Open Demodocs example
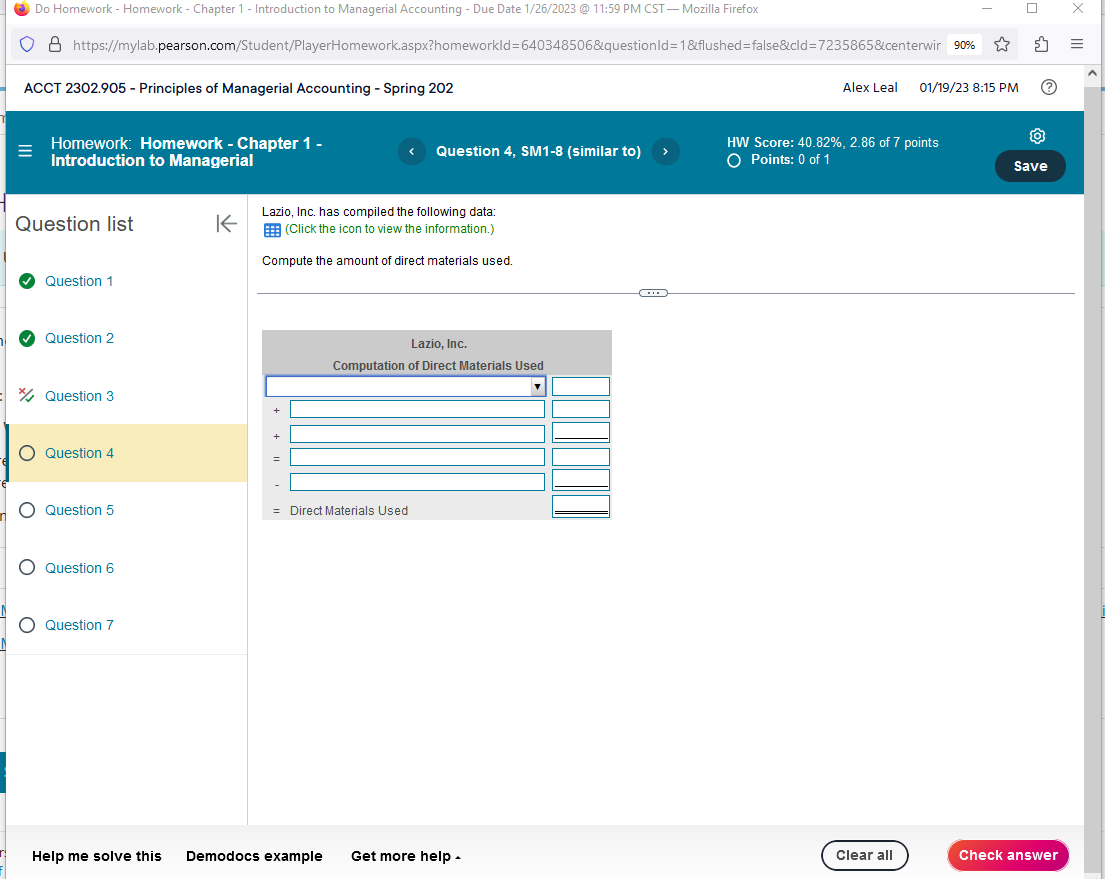Viewport: 1105px width, 879px height. (254, 856)
